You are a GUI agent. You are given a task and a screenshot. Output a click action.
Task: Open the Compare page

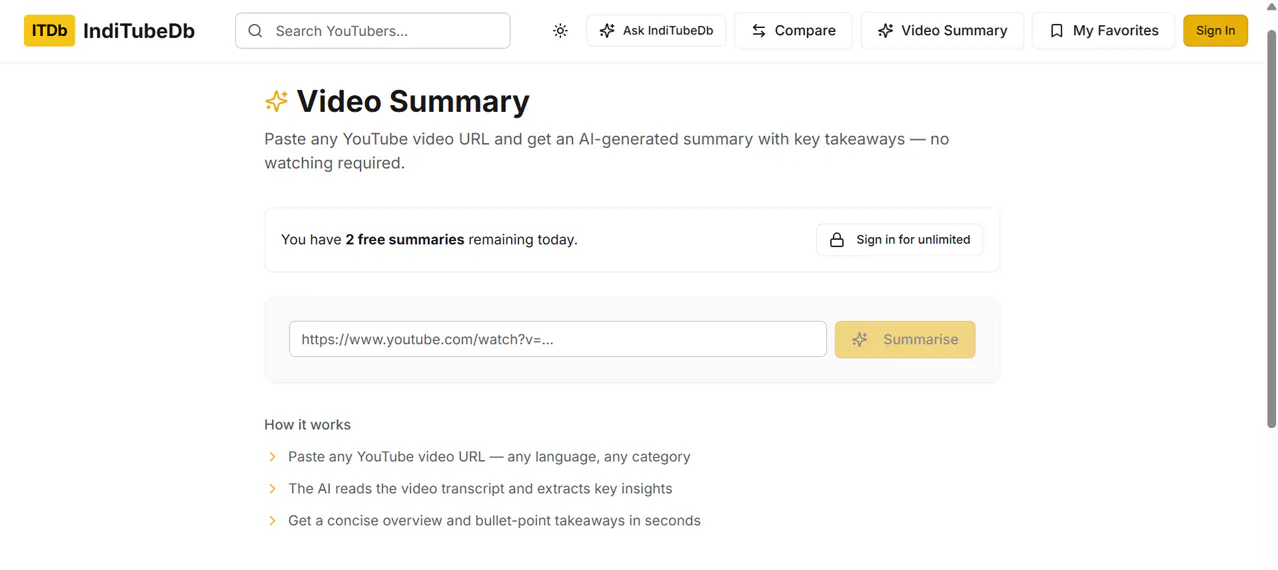tap(793, 31)
